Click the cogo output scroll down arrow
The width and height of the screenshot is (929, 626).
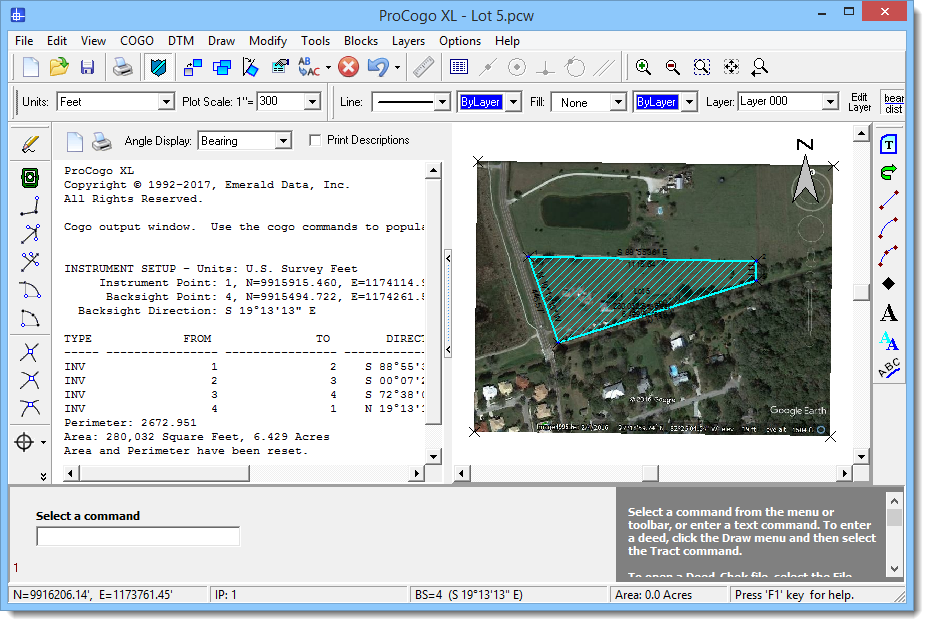[434, 457]
